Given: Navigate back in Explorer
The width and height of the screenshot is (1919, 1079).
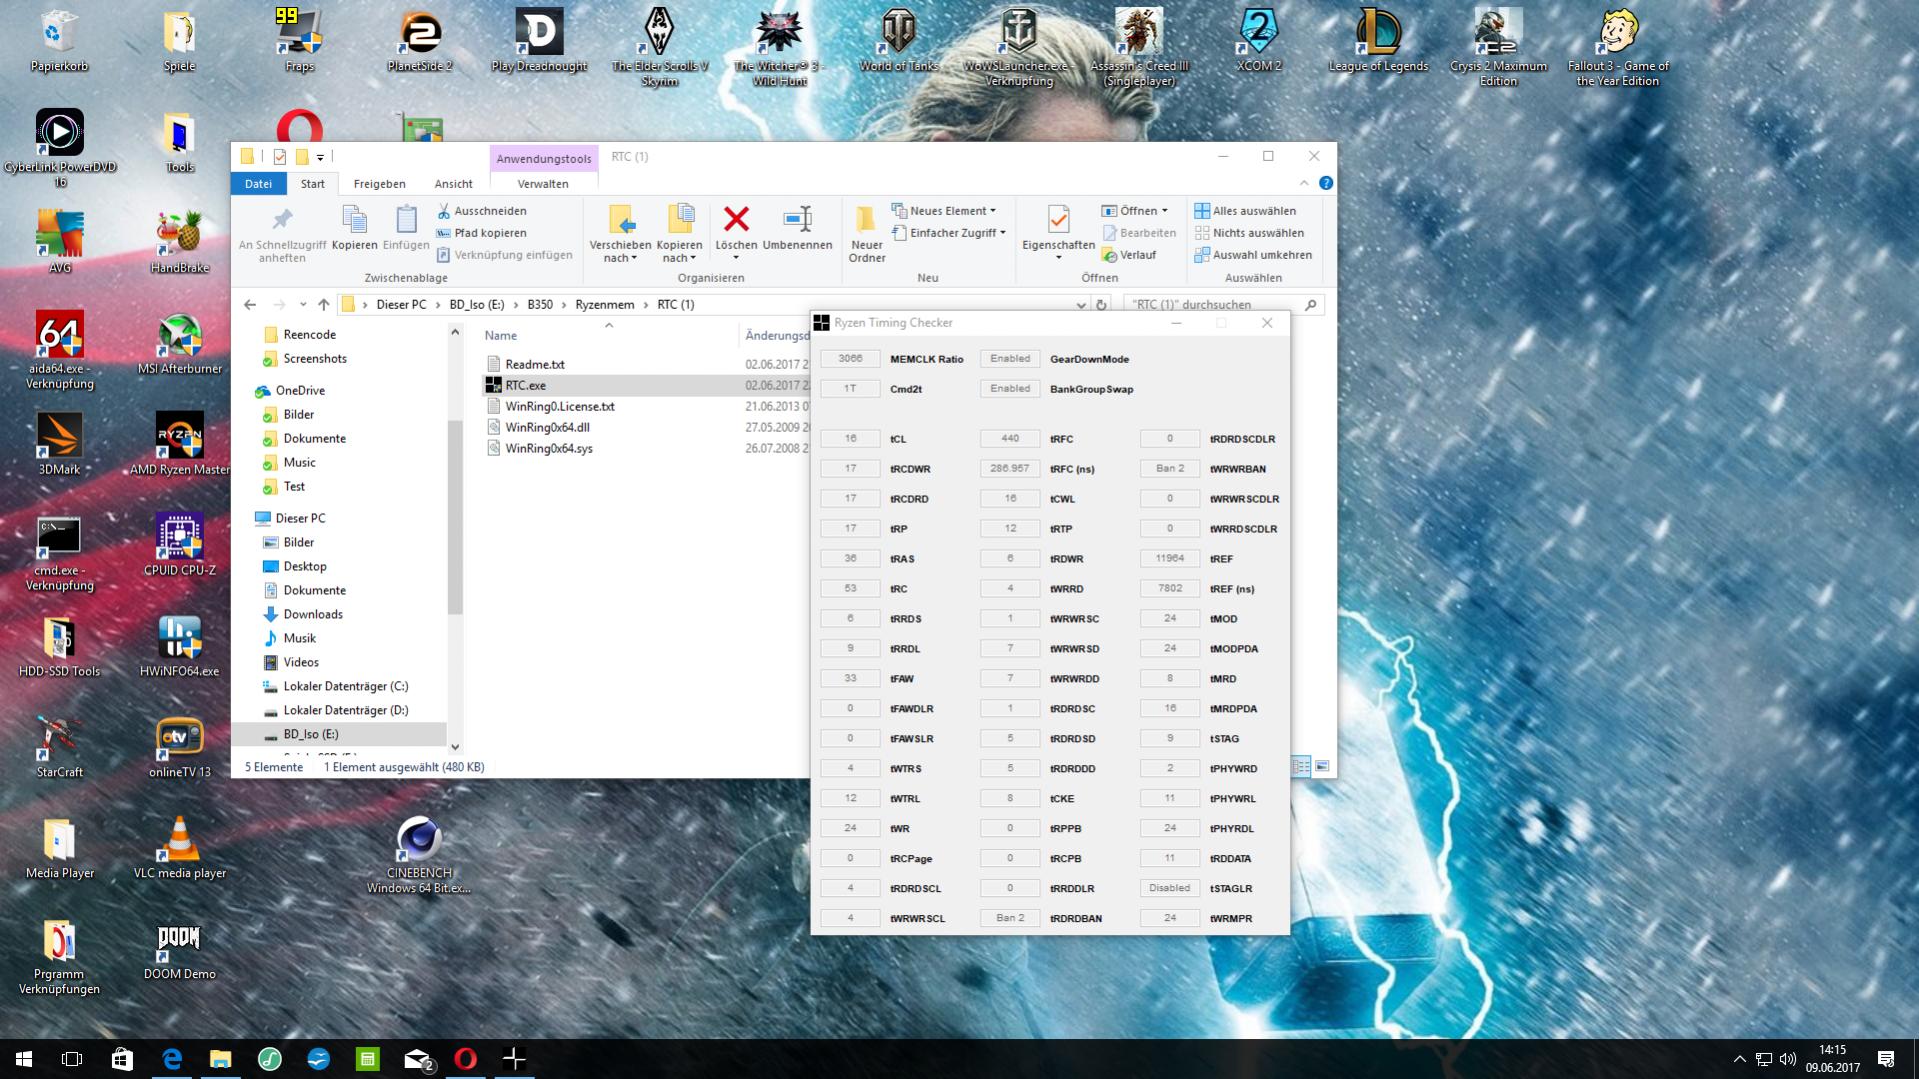Looking at the screenshot, I should pyautogui.click(x=250, y=304).
